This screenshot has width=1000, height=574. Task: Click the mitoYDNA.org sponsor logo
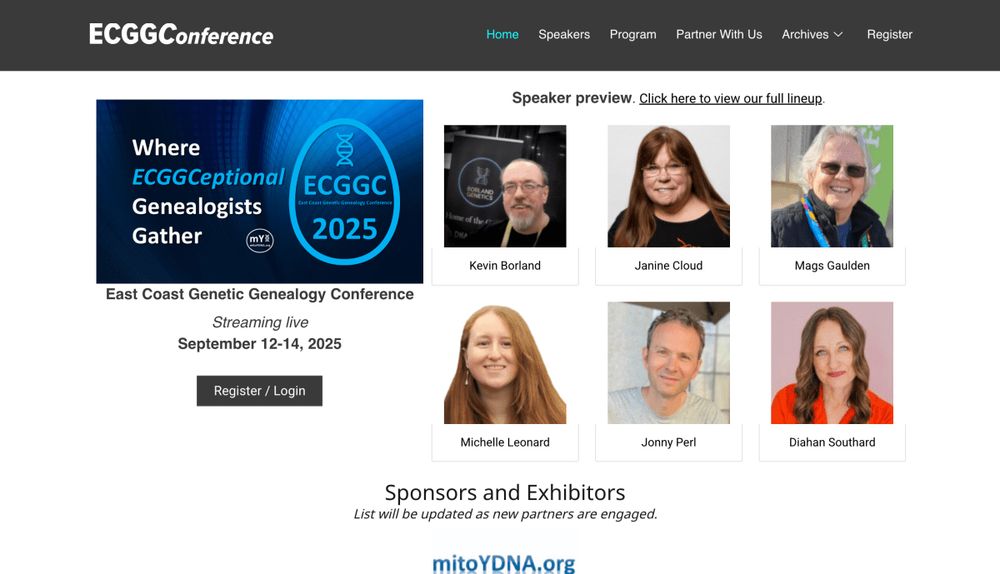pos(504,561)
